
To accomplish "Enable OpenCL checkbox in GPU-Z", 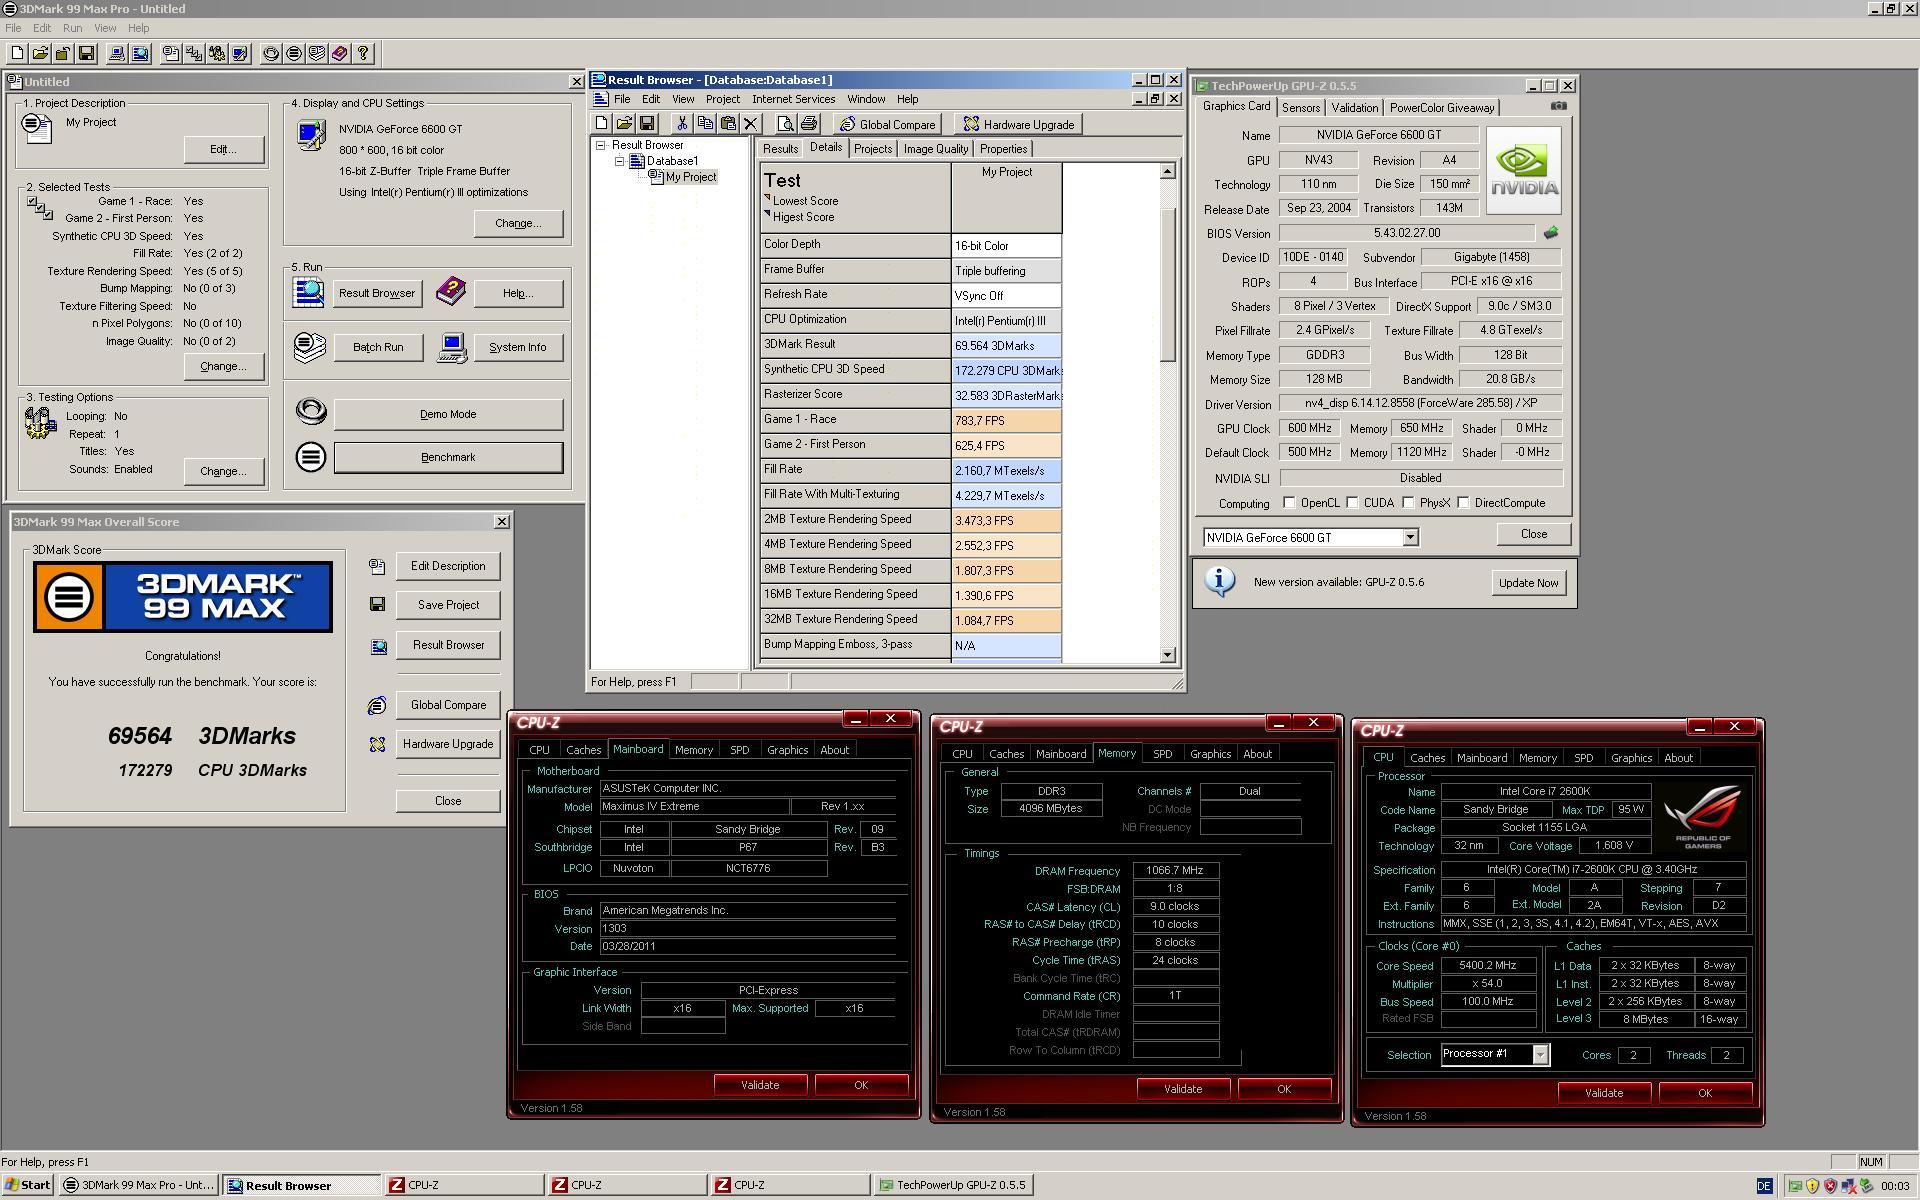I will (x=1289, y=503).
